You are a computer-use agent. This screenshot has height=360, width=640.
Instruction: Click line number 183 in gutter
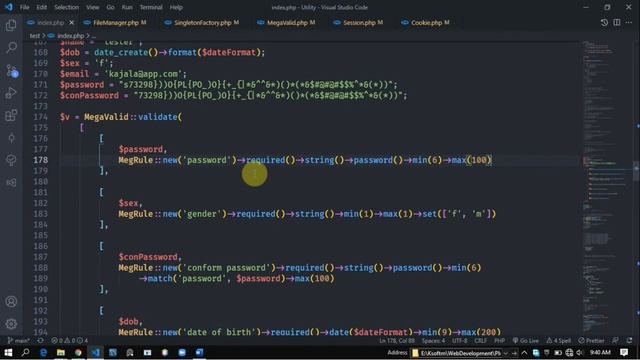(x=40, y=214)
